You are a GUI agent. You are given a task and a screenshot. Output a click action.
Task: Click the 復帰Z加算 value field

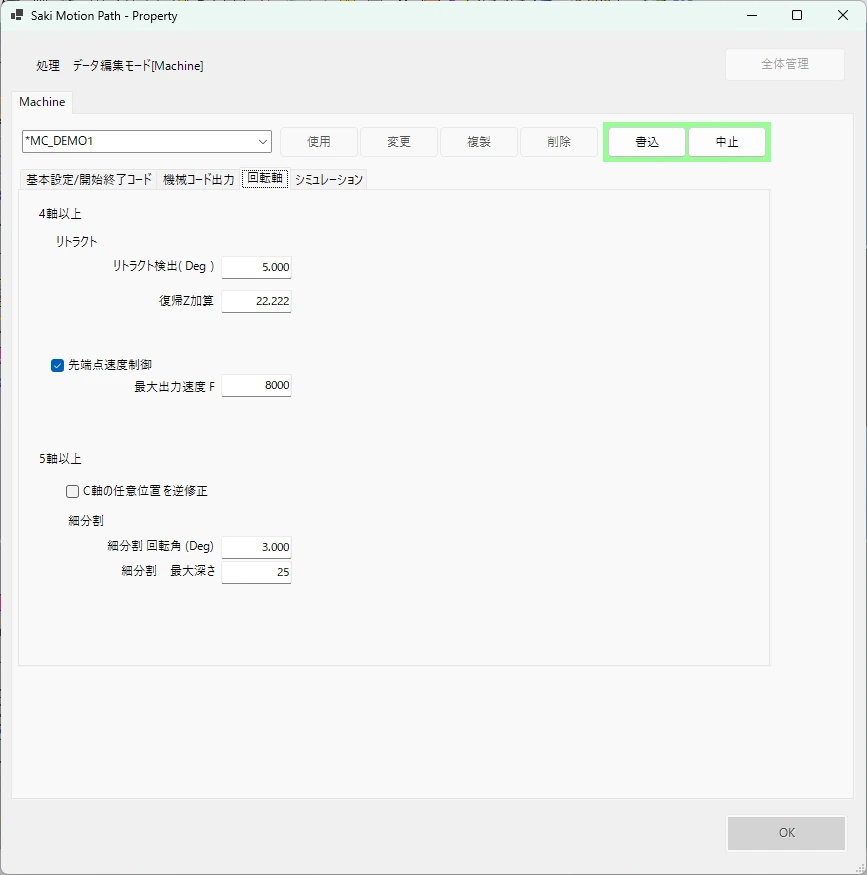[x=256, y=301]
